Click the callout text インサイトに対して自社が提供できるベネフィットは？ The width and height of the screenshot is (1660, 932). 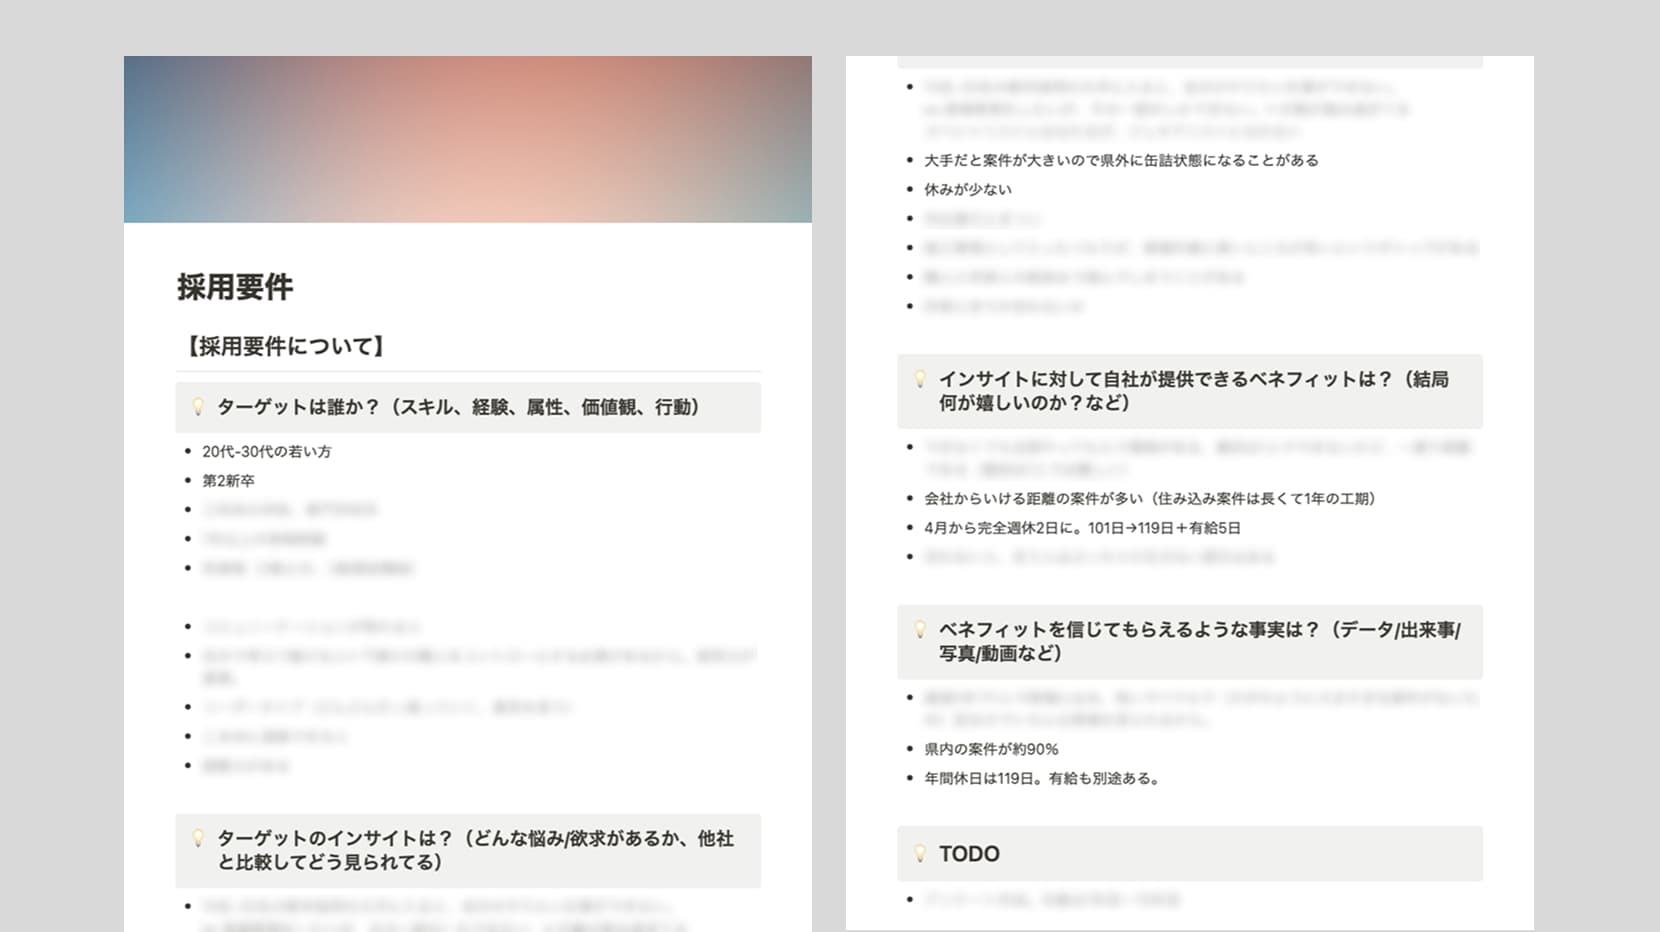click(x=1194, y=391)
